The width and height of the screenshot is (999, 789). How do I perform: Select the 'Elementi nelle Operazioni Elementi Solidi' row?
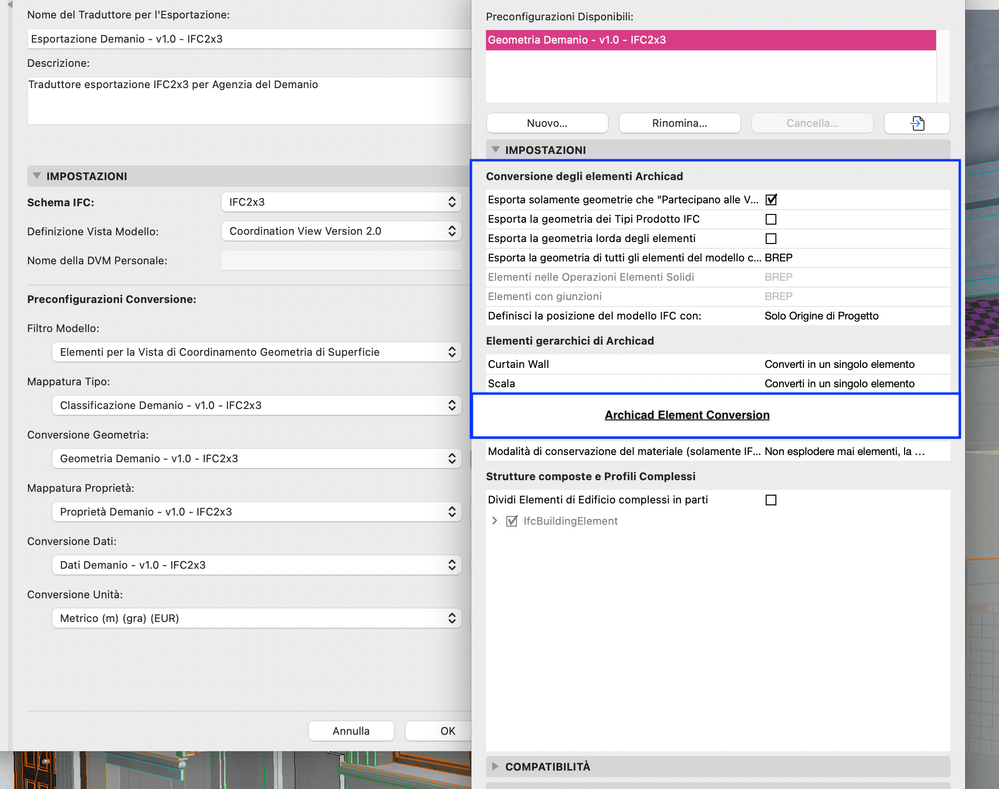pos(718,277)
